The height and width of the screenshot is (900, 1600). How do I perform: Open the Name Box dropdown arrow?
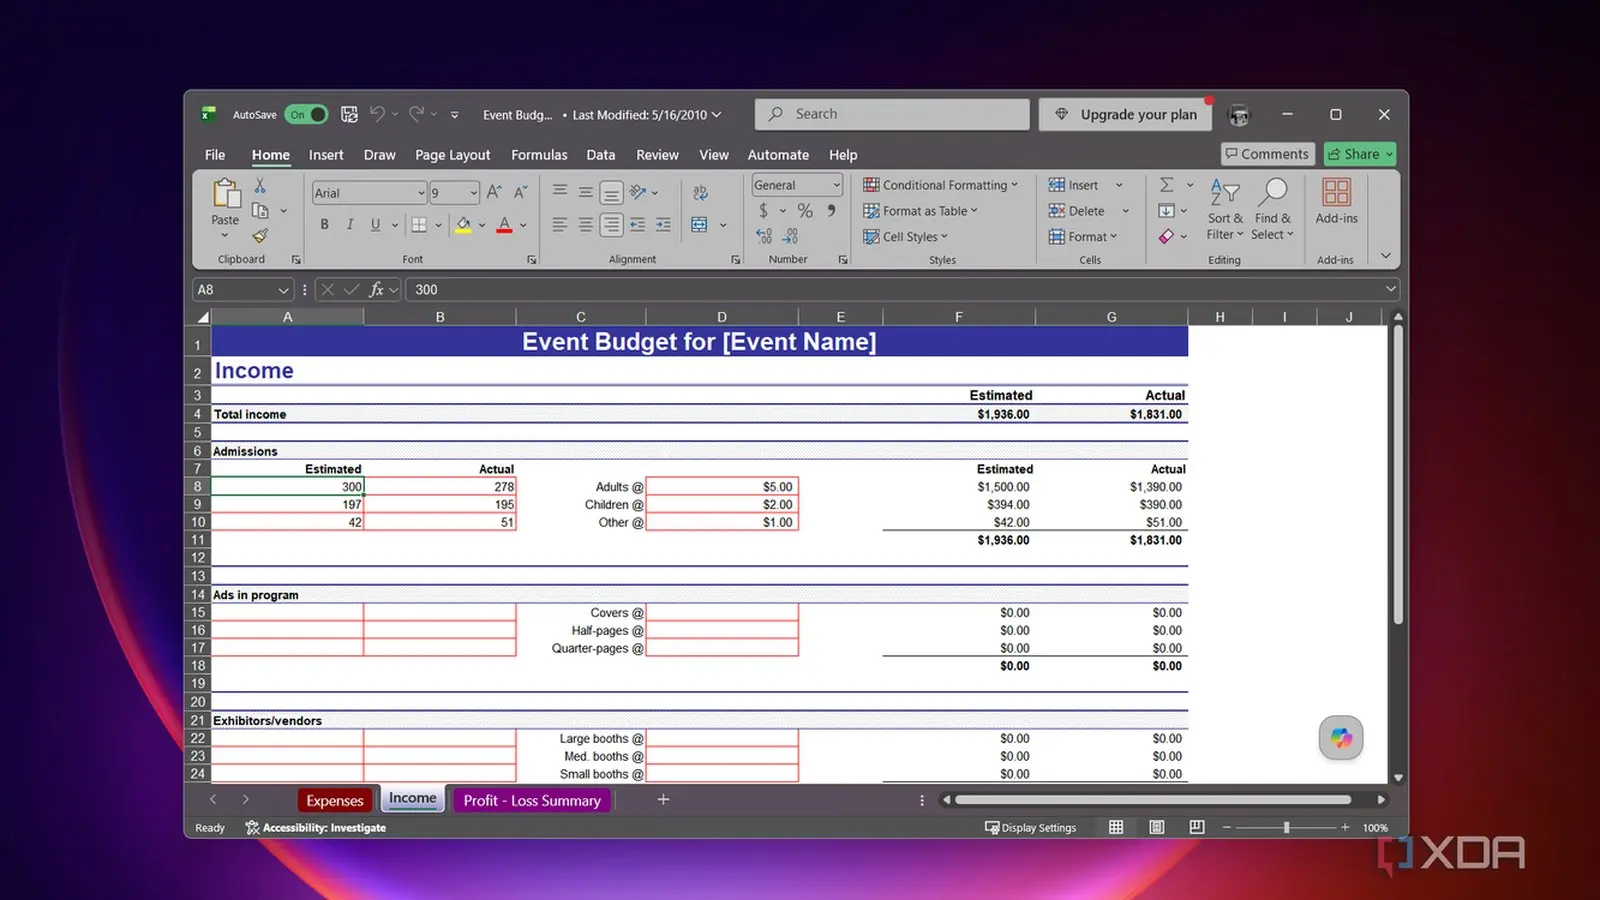click(283, 290)
